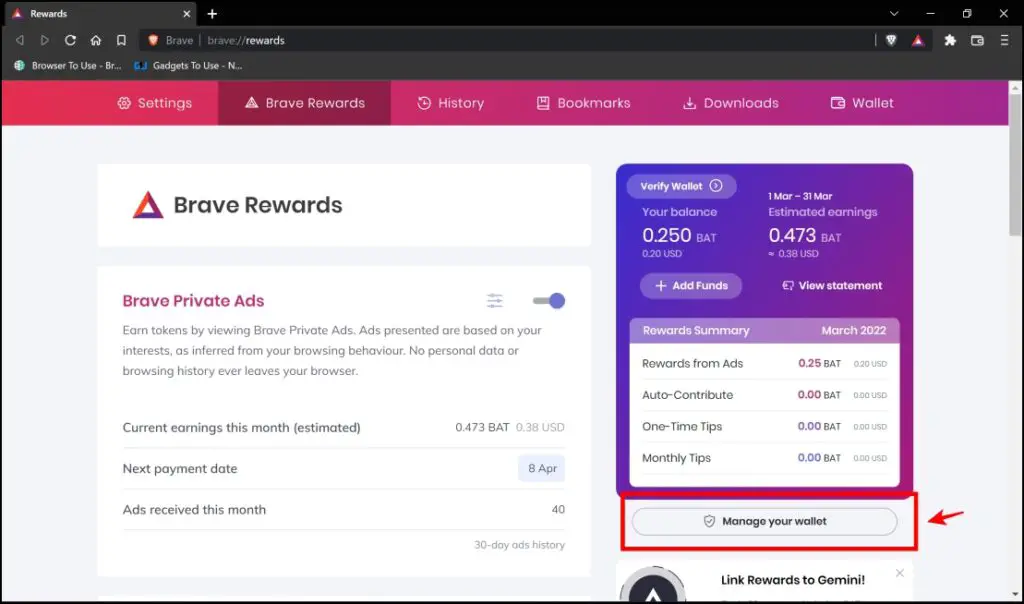Bookmark this page with toolbar bookmark icon
This screenshot has width=1024, height=604.
(121, 40)
